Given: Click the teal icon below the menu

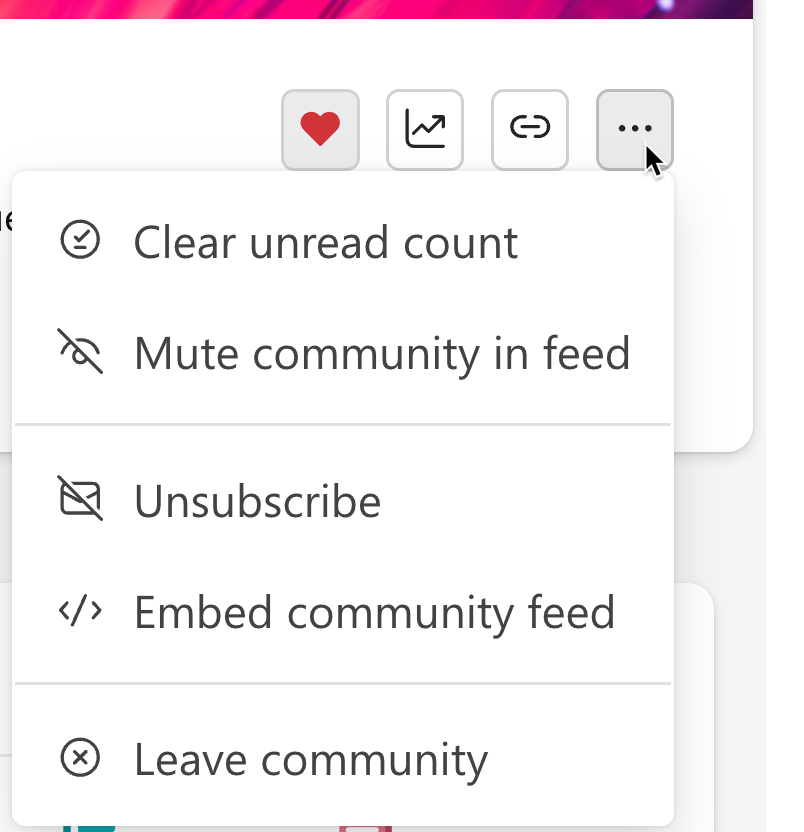Looking at the screenshot, I should tap(89, 828).
